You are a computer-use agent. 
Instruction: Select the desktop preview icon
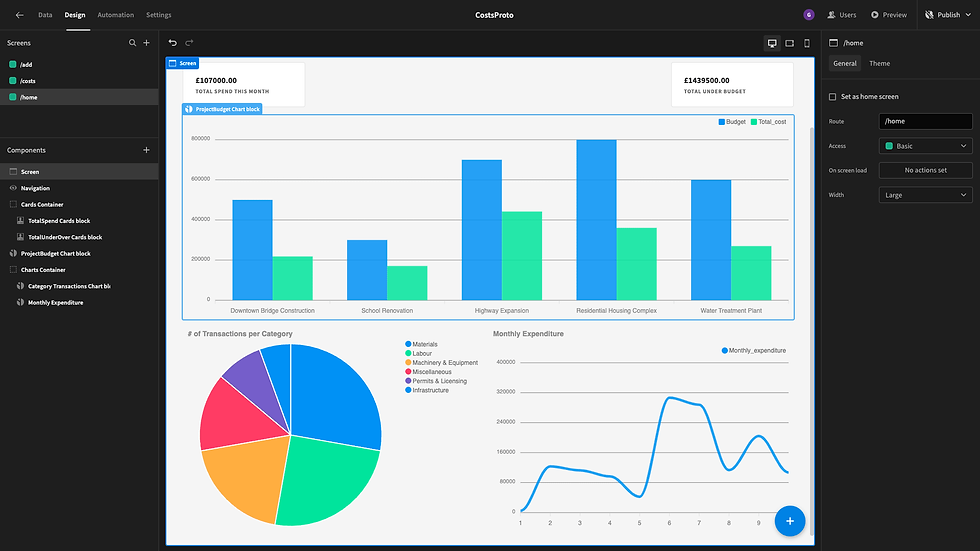[772, 43]
